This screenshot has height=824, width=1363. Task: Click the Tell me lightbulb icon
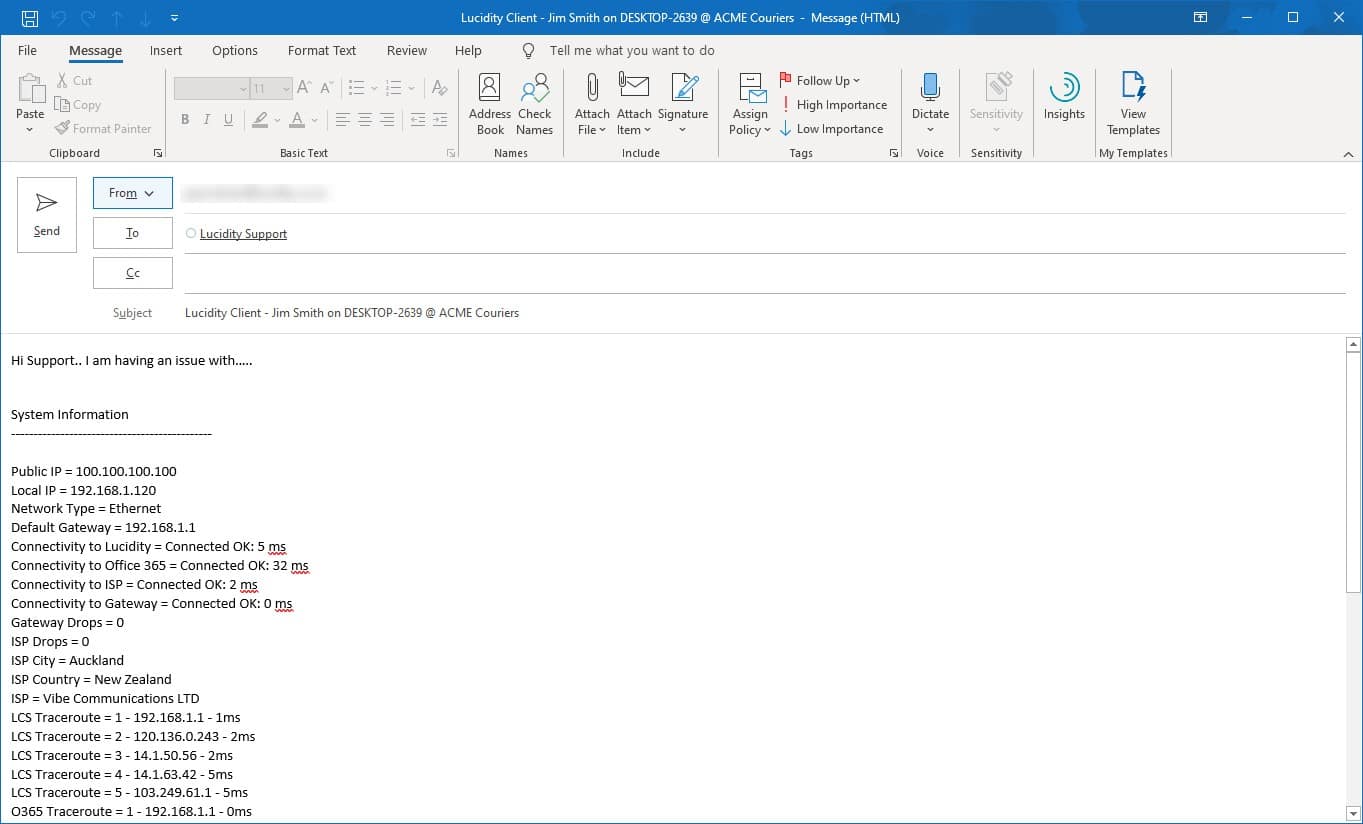[x=530, y=50]
